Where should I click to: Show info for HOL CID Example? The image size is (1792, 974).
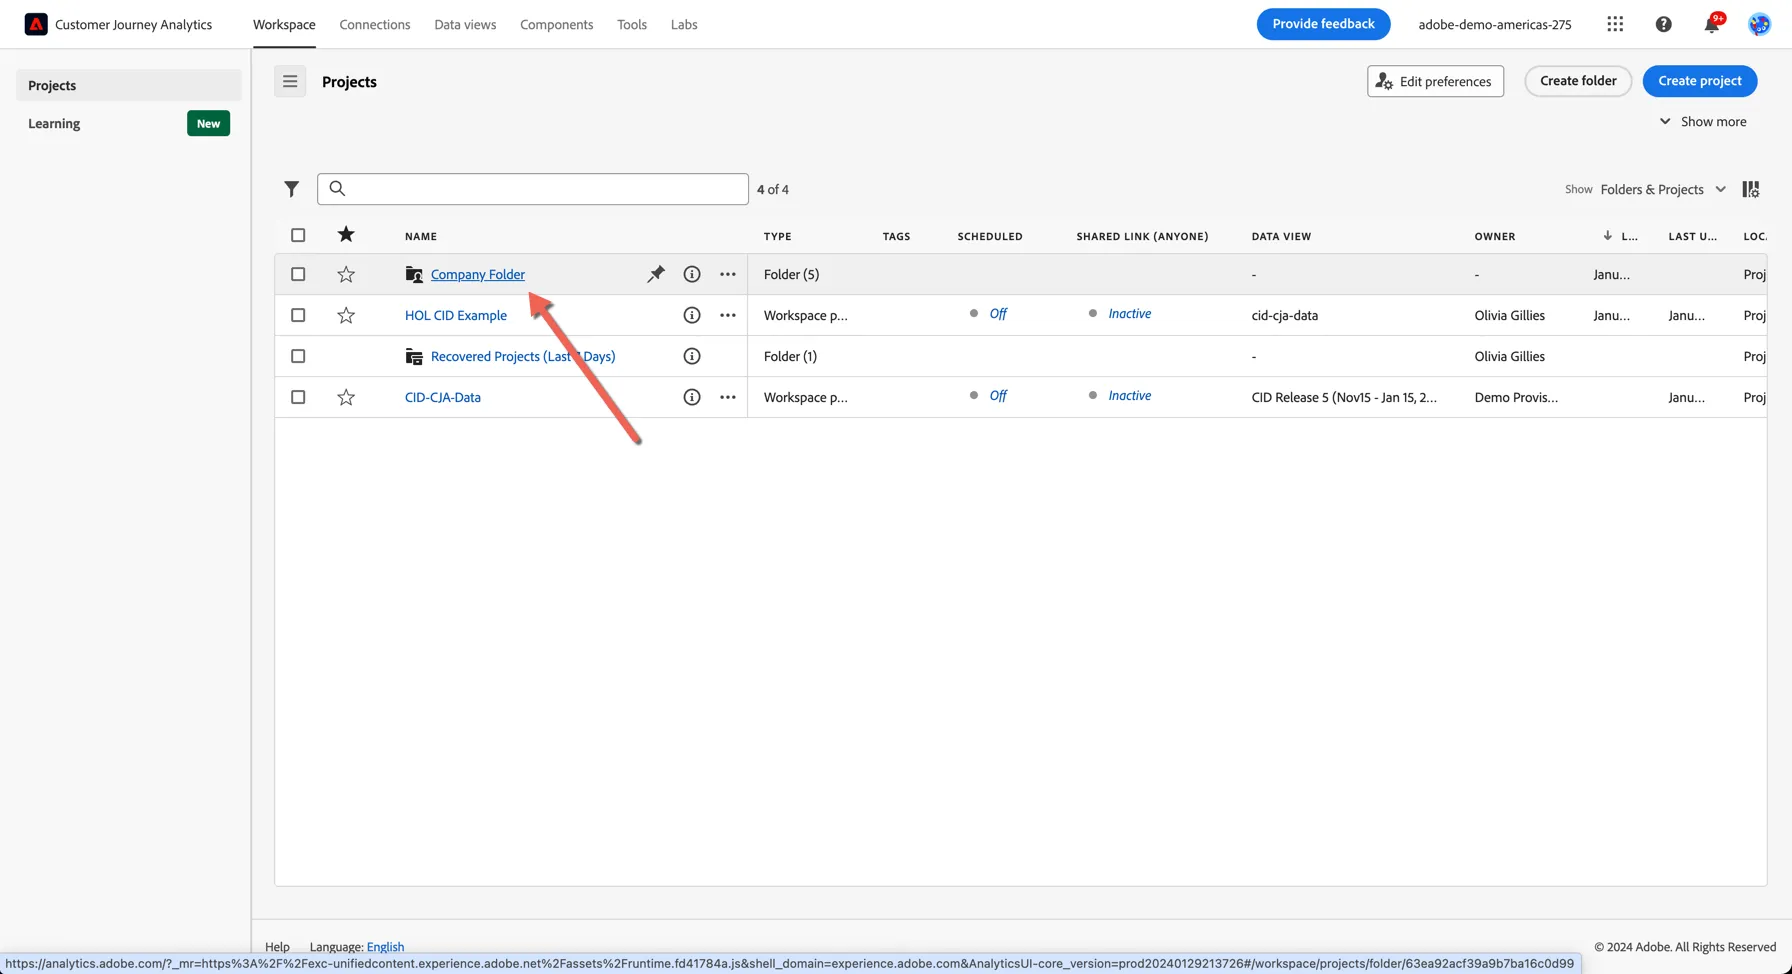[692, 315]
